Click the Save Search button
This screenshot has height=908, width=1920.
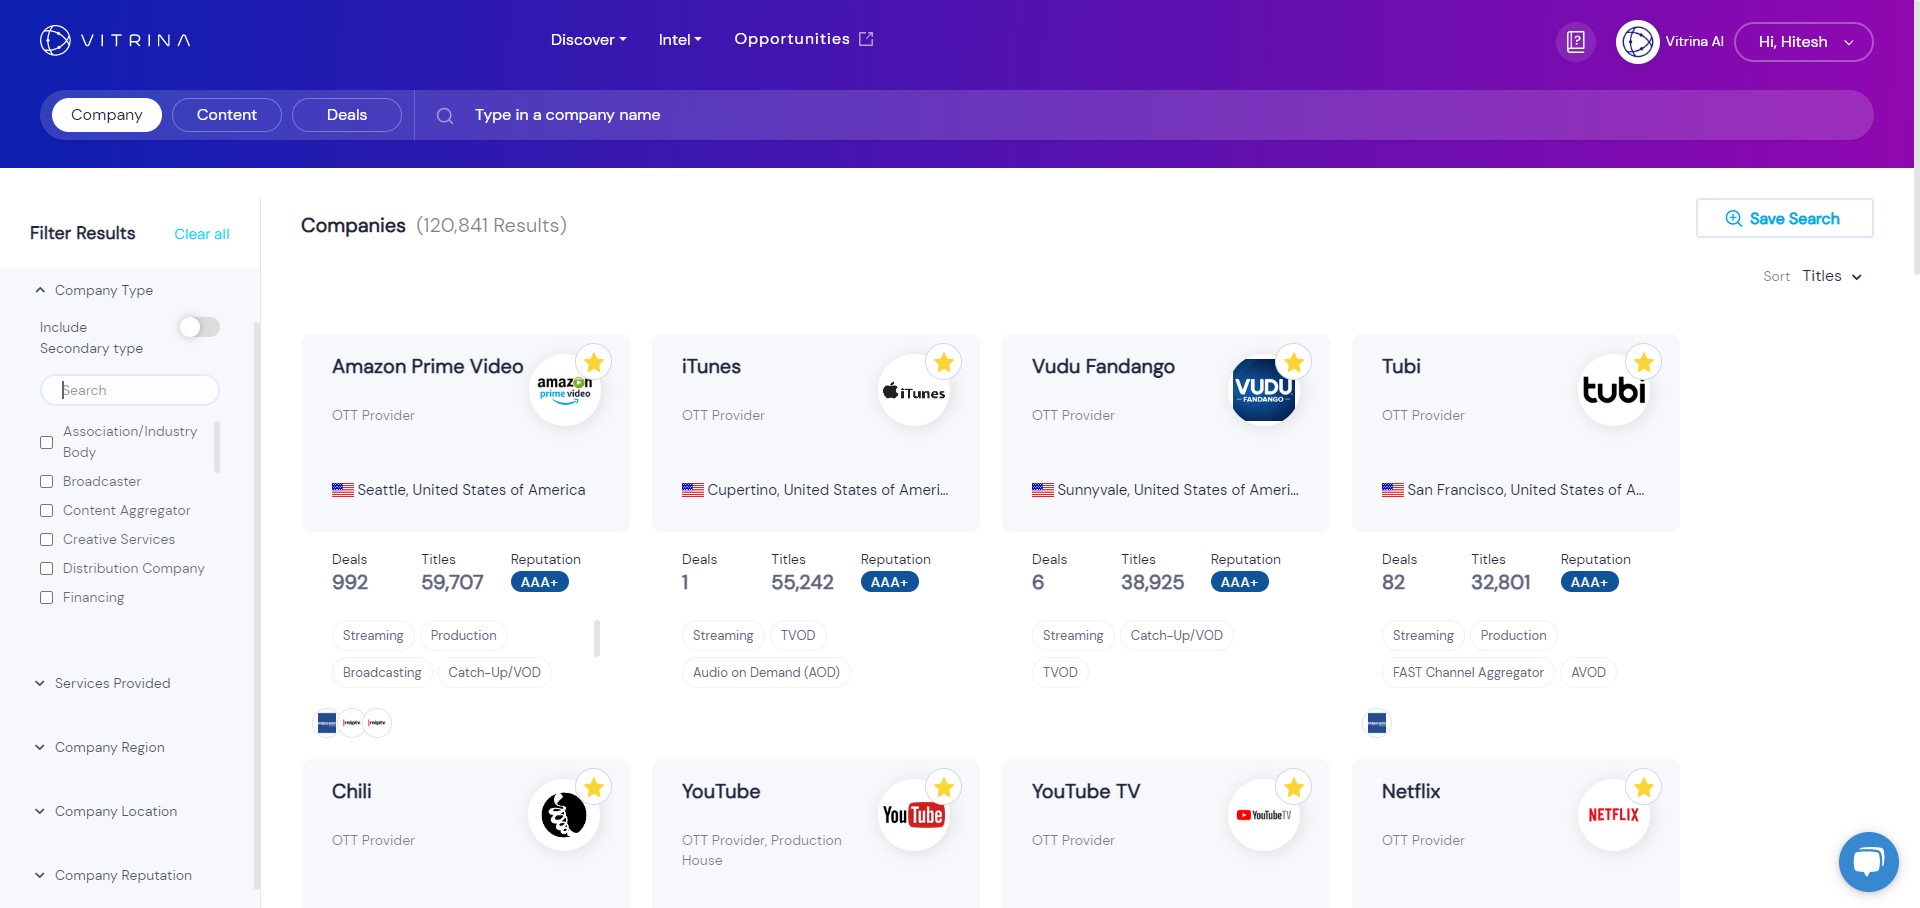(1785, 218)
